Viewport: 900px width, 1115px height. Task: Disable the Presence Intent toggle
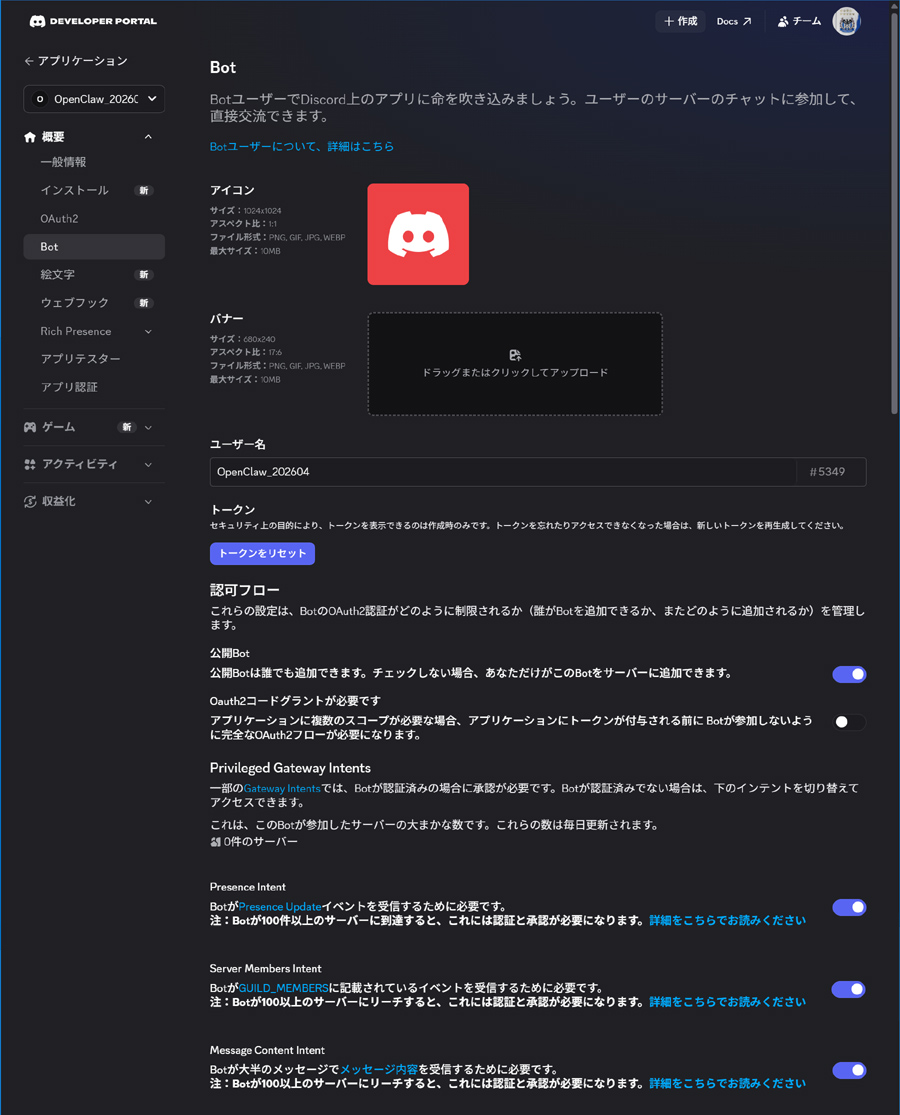848,907
